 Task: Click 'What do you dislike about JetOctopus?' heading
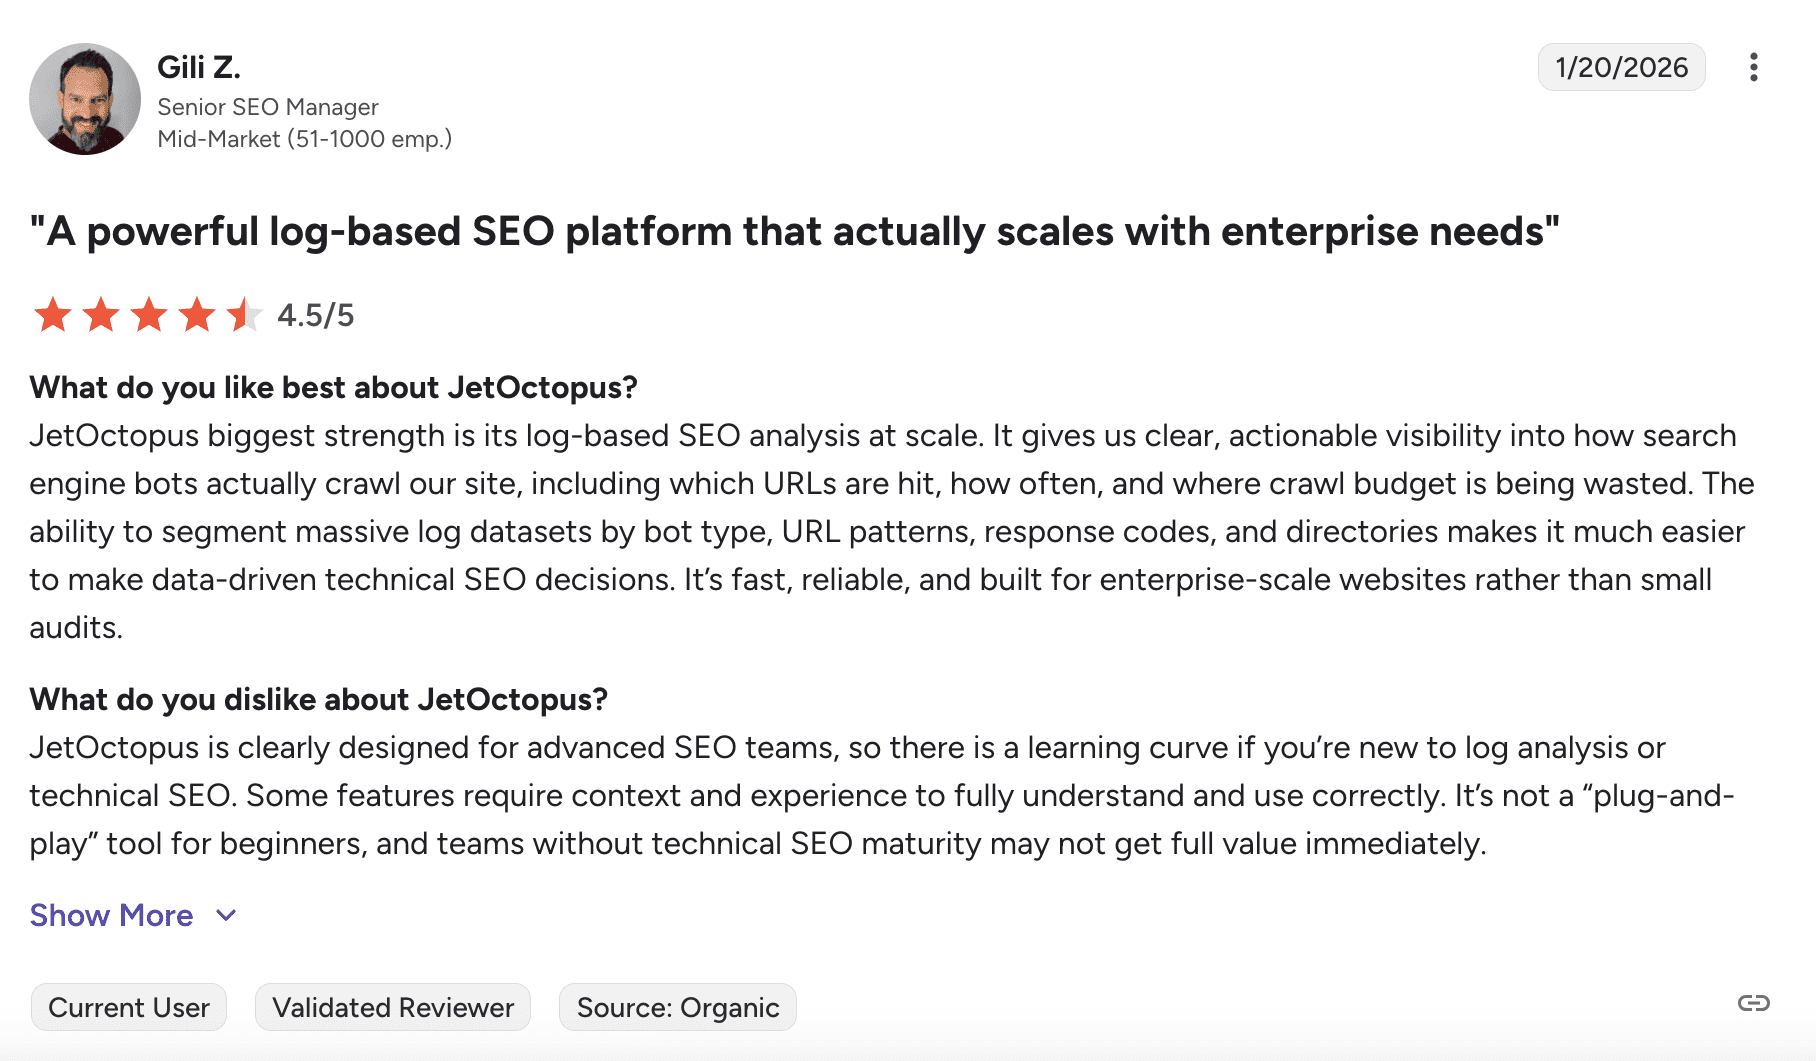click(318, 699)
